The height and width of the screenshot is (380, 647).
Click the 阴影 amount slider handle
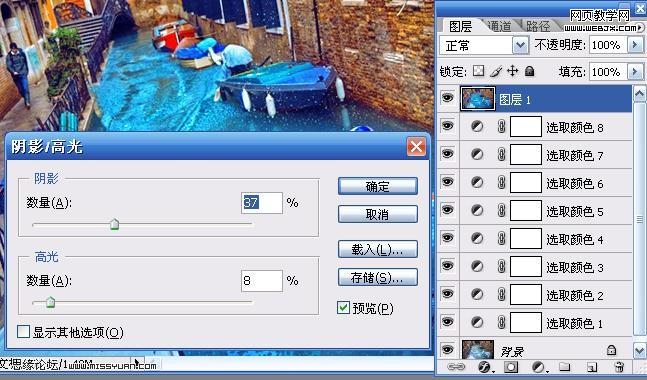[114, 224]
